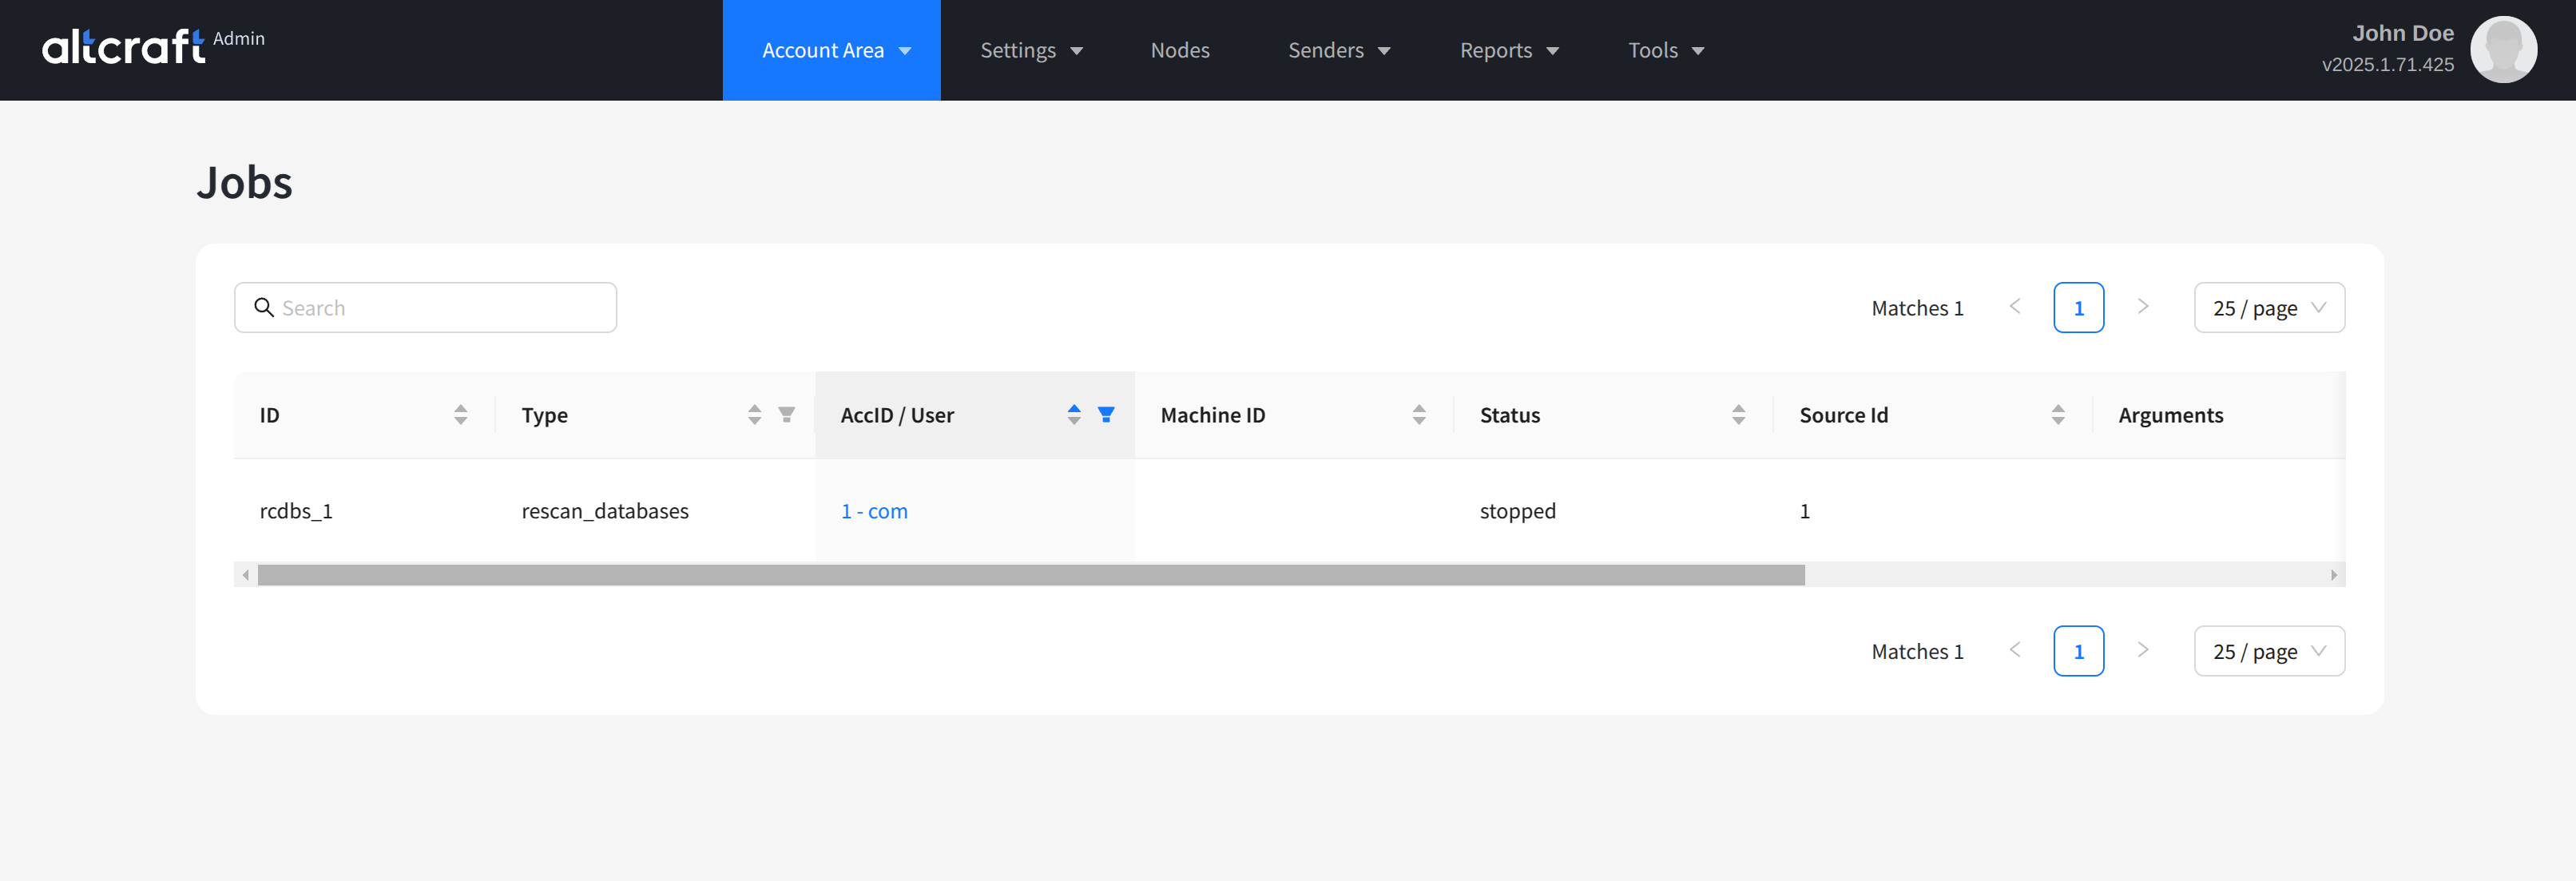Toggle the Type column sort arrows
The width and height of the screenshot is (2576, 881).
pyautogui.click(x=754, y=414)
